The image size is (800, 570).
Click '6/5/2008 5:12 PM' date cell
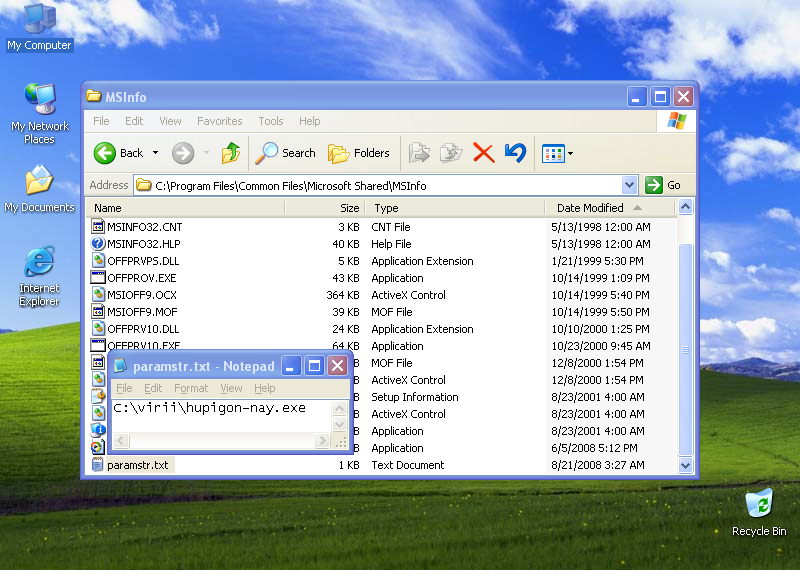click(594, 448)
